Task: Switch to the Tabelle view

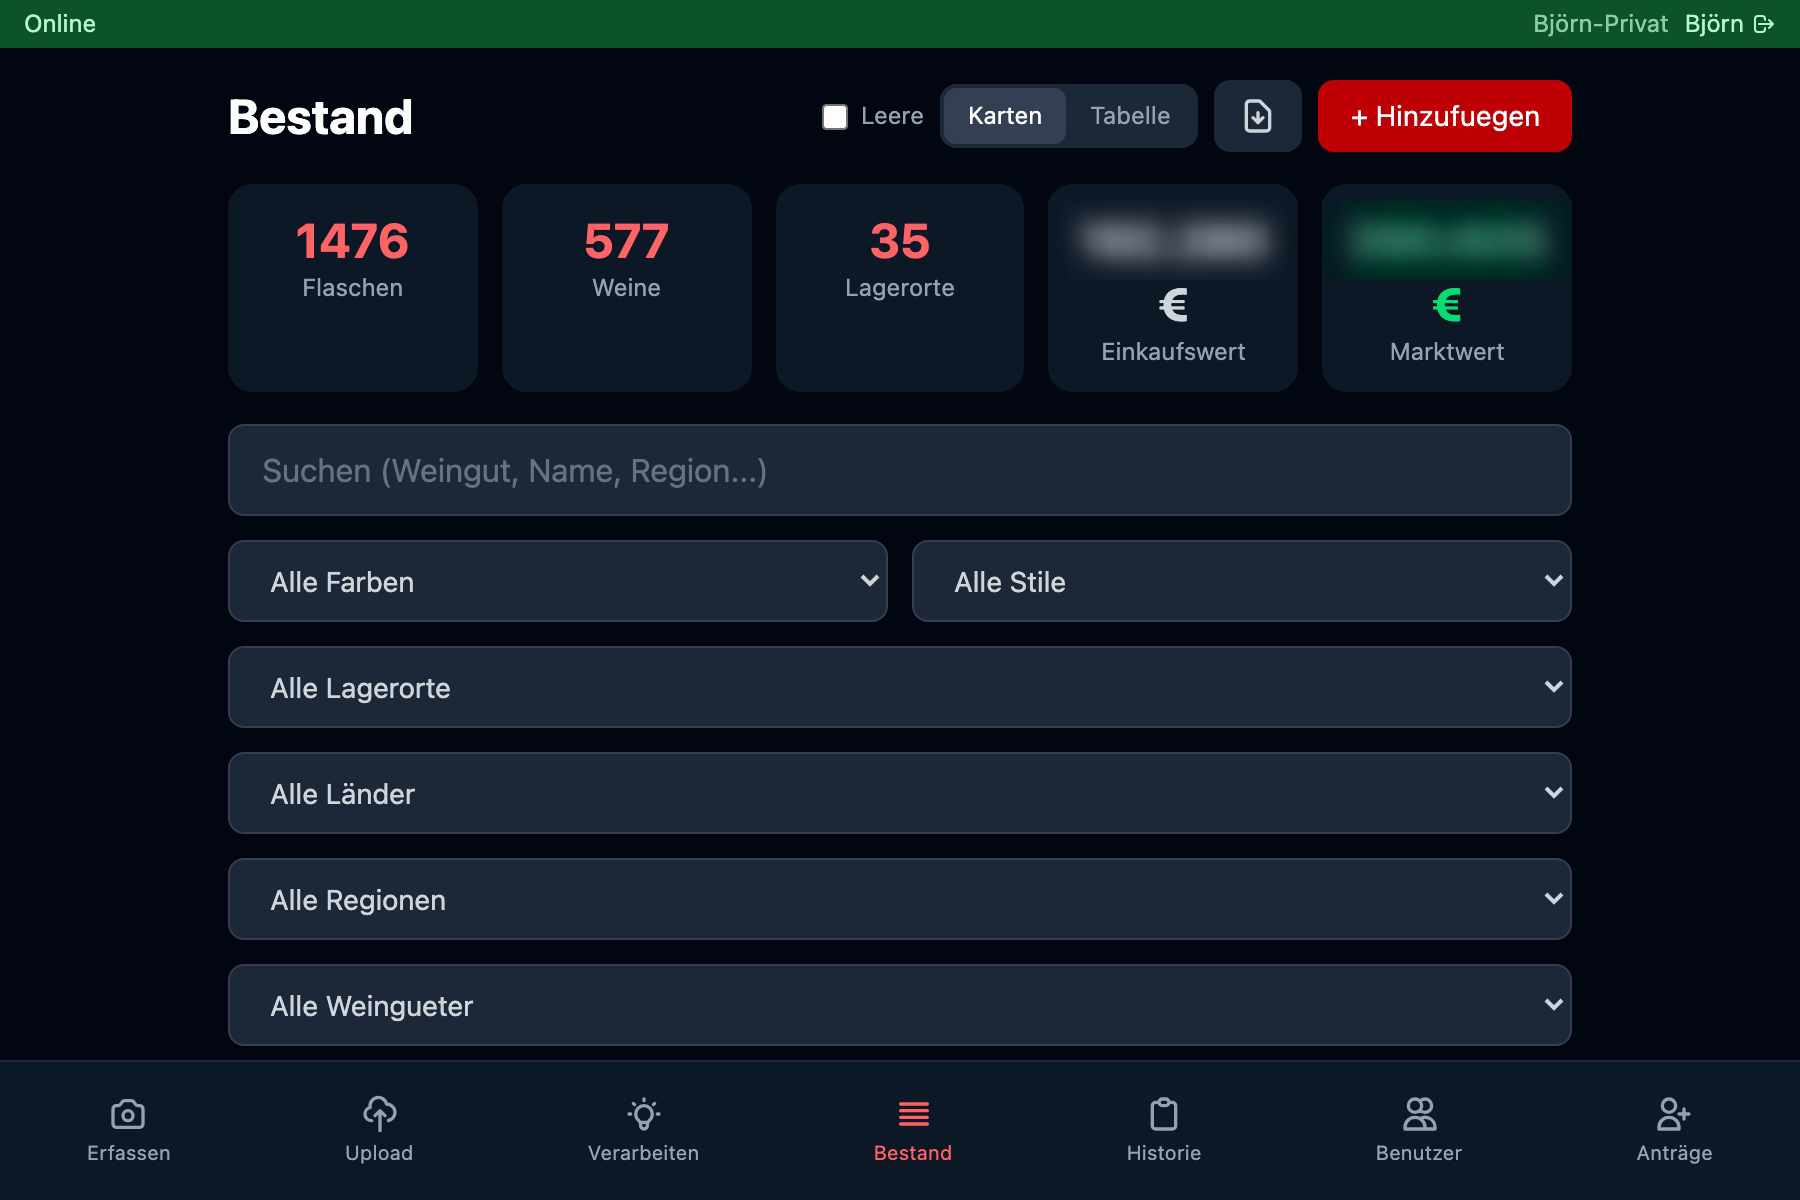Action: [x=1130, y=116]
